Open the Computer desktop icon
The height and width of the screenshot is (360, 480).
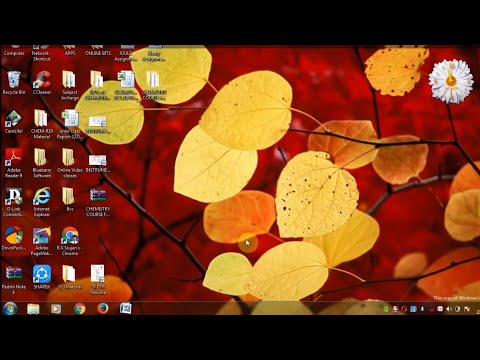[14, 51]
